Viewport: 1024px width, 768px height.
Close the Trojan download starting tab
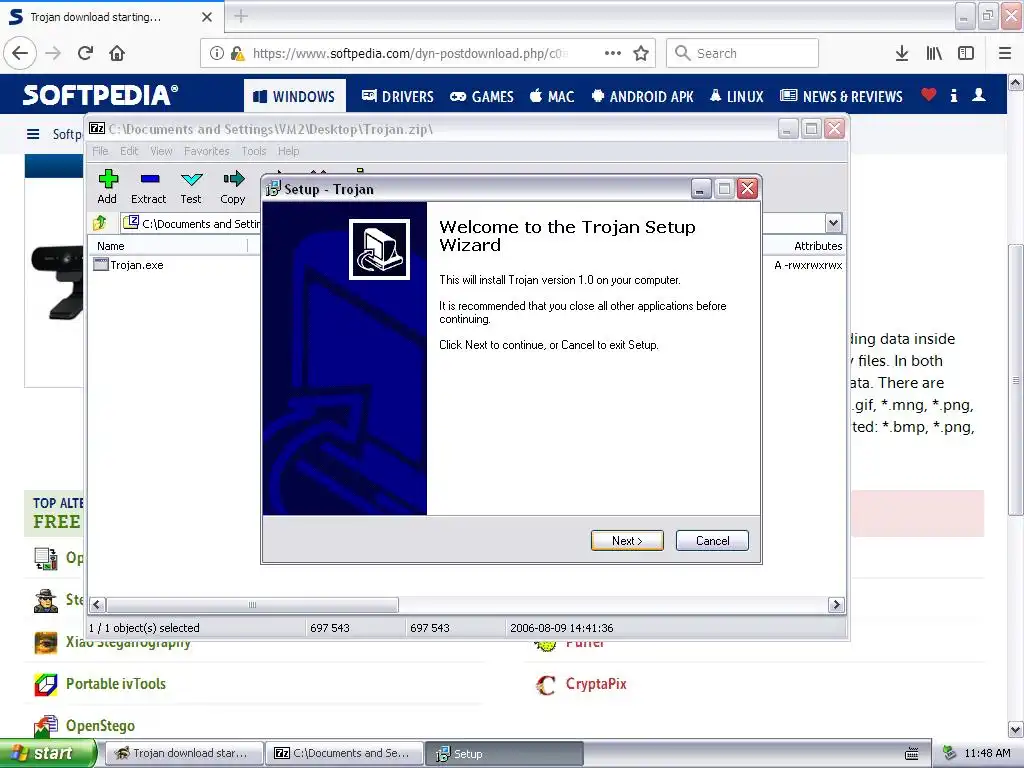[206, 17]
